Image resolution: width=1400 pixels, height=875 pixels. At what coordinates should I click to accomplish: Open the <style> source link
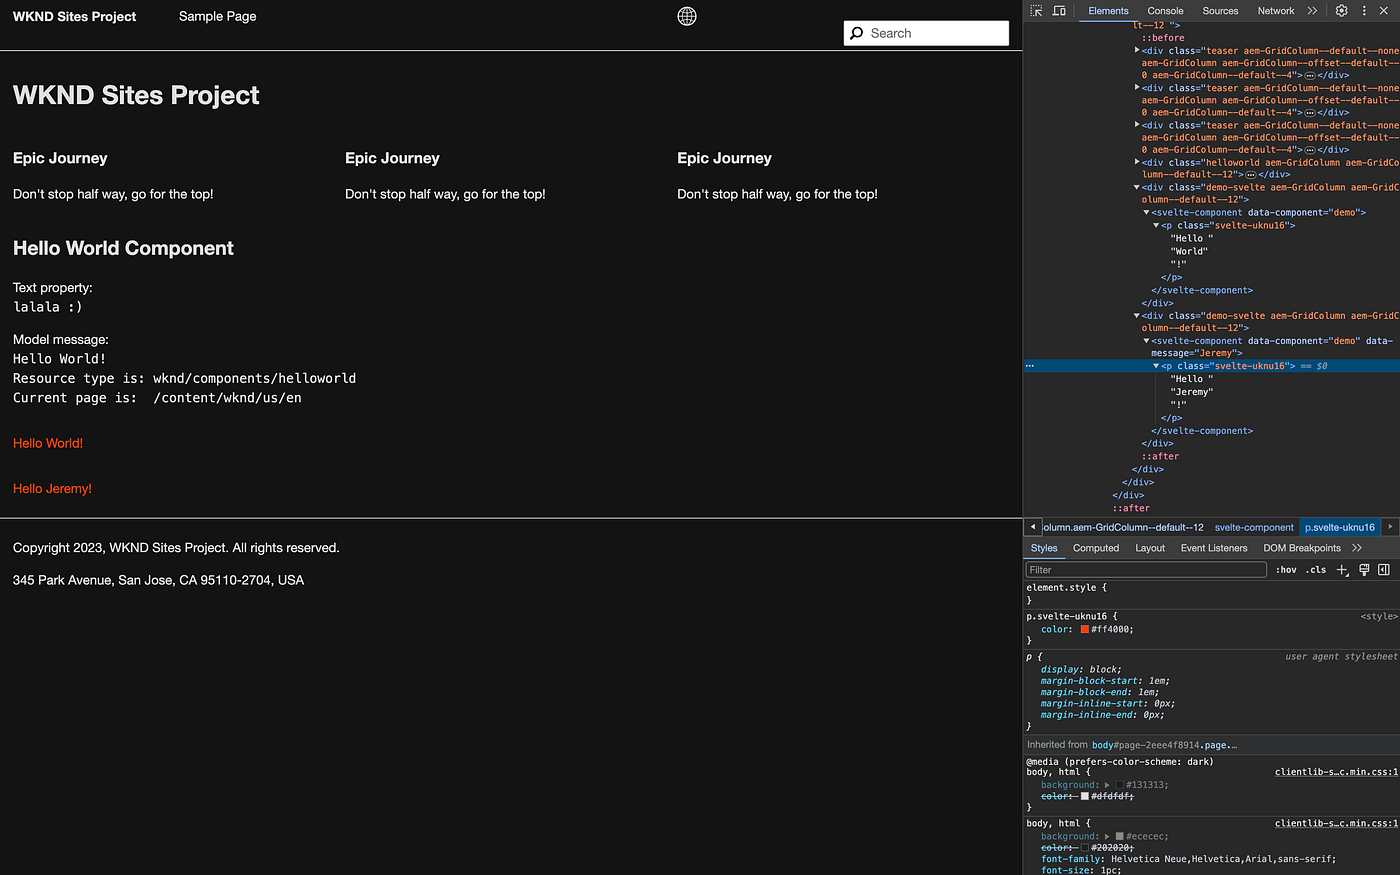1379,617
